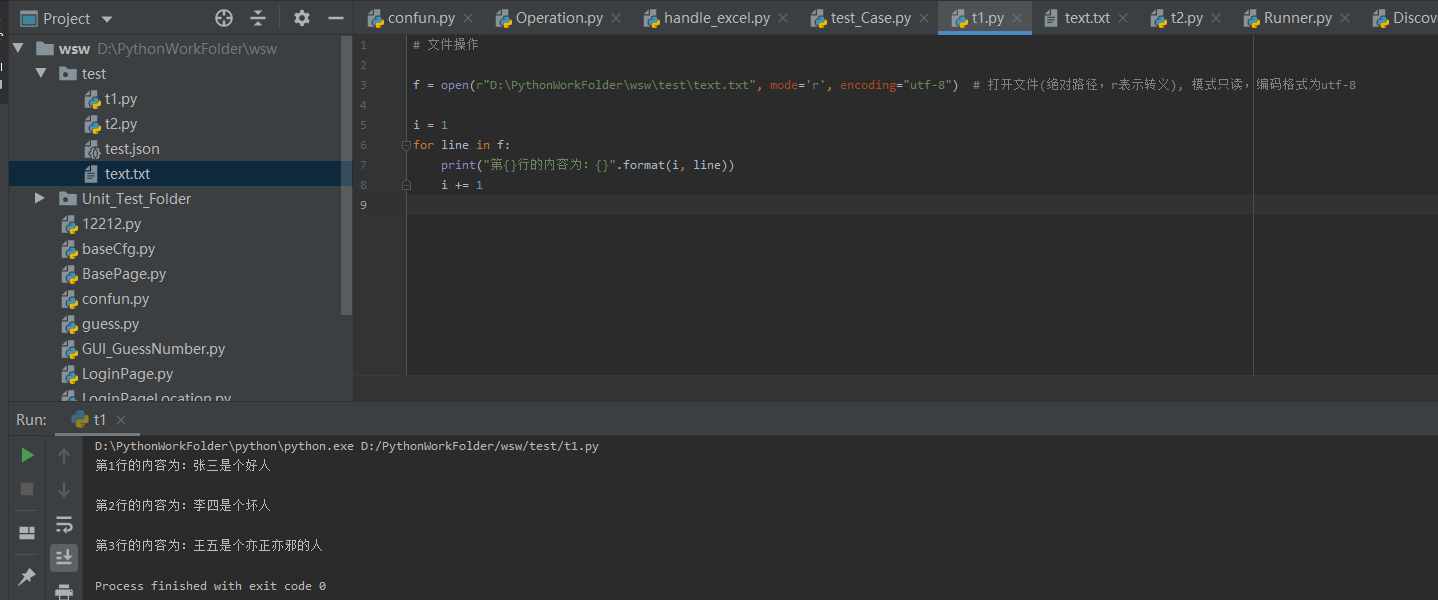The height and width of the screenshot is (600, 1438).
Task: Close the confun.py editor tab
Action: point(468,18)
